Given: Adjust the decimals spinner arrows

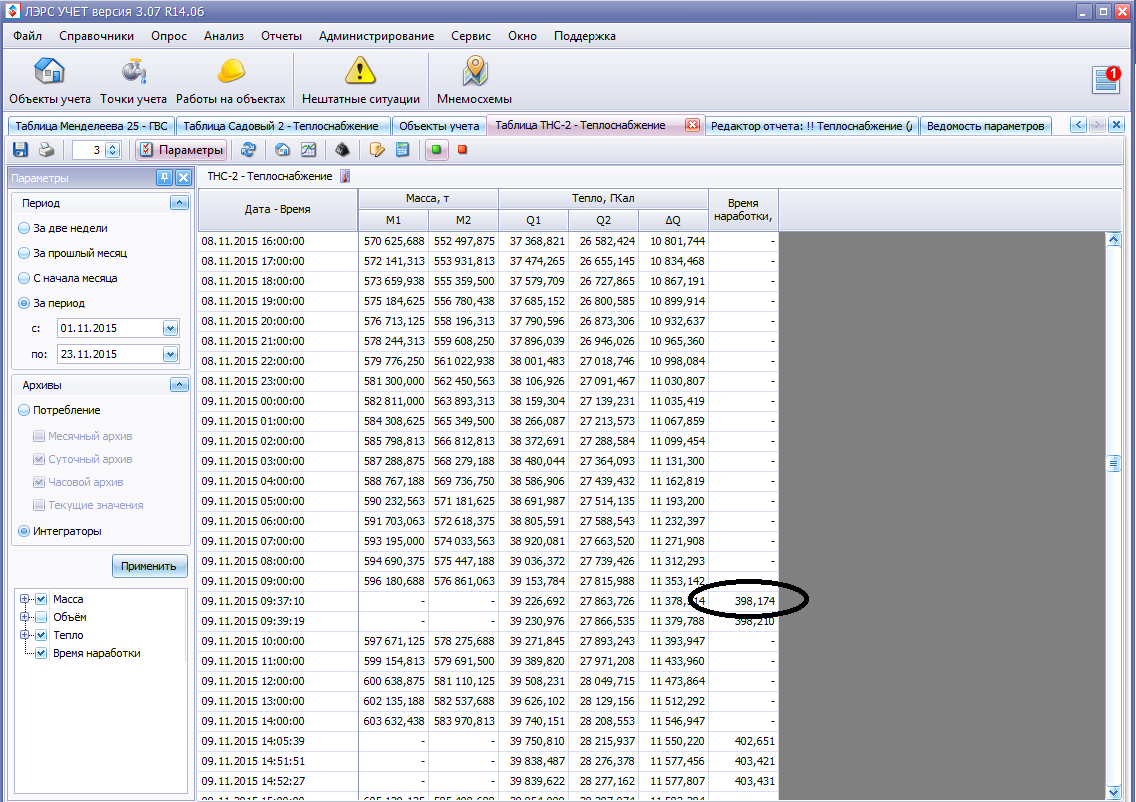Looking at the screenshot, I should 113,150.
